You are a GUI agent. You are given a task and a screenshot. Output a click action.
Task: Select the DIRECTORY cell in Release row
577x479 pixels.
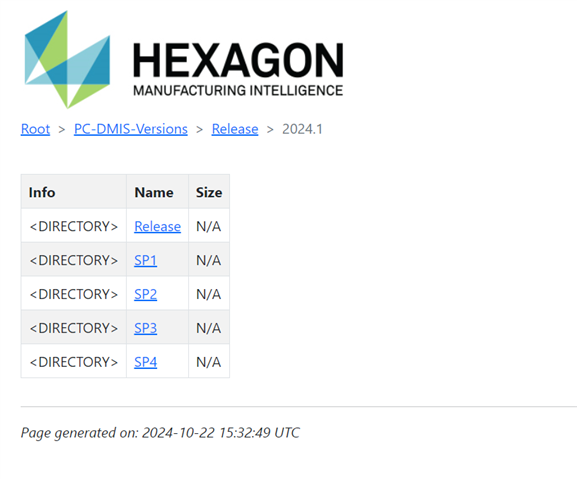(74, 226)
